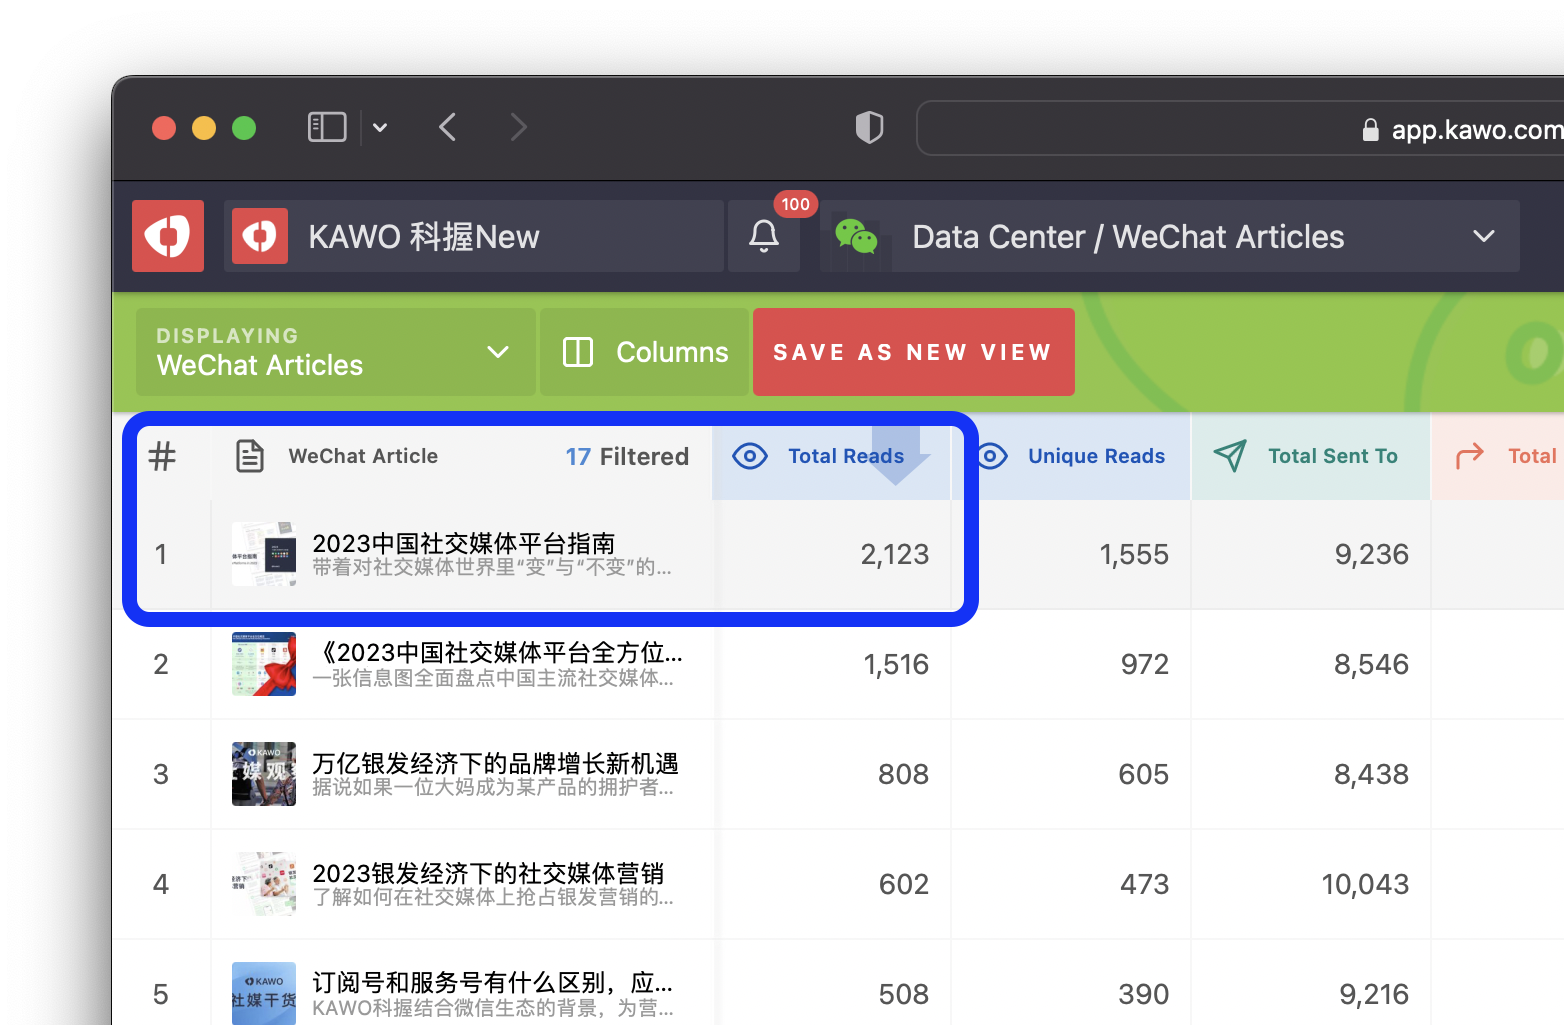Open the sidebar options chevron in Safari toolbar
1564x1025 pixels.
[380, 127]
